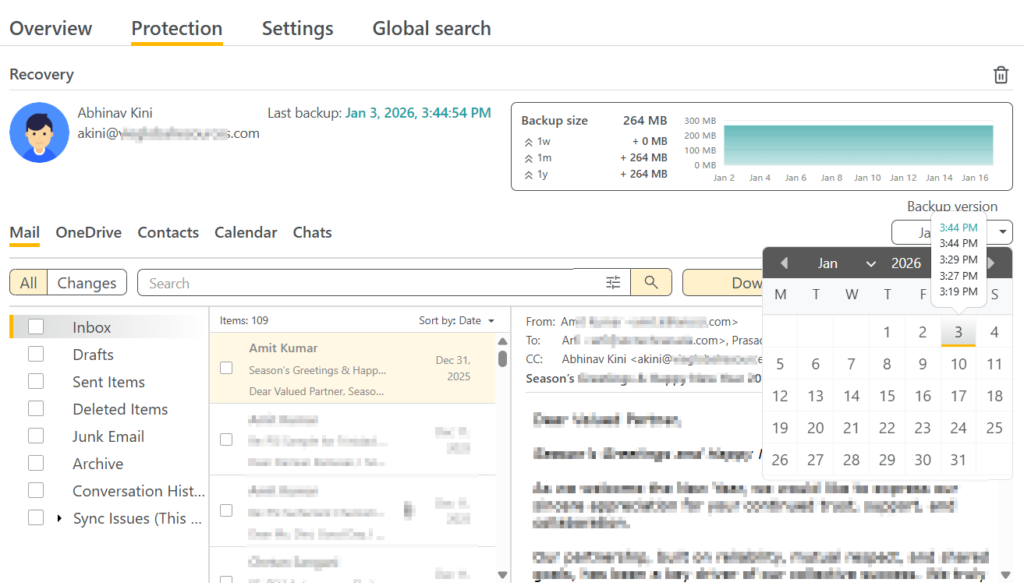
Task: Click the 1y backup size chevron icon
Action: 528,174
